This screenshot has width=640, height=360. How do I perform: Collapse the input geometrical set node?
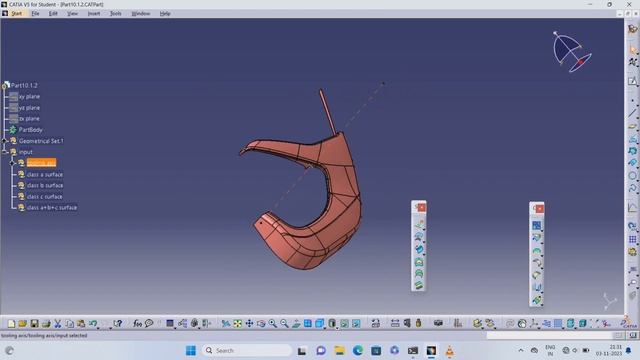tap(5, 152)
